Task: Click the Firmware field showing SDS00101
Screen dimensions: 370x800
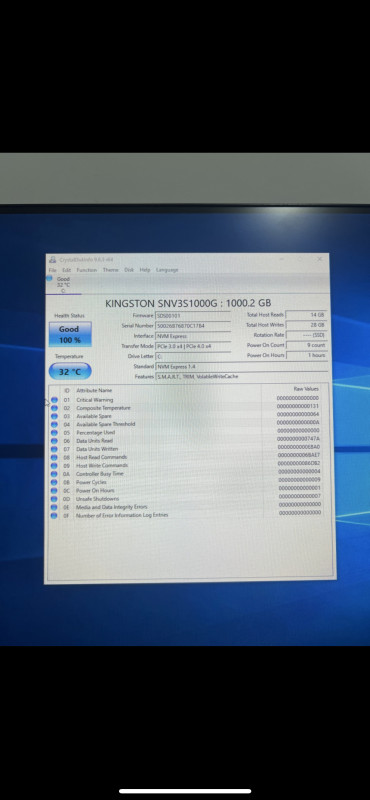Action: 193,316
